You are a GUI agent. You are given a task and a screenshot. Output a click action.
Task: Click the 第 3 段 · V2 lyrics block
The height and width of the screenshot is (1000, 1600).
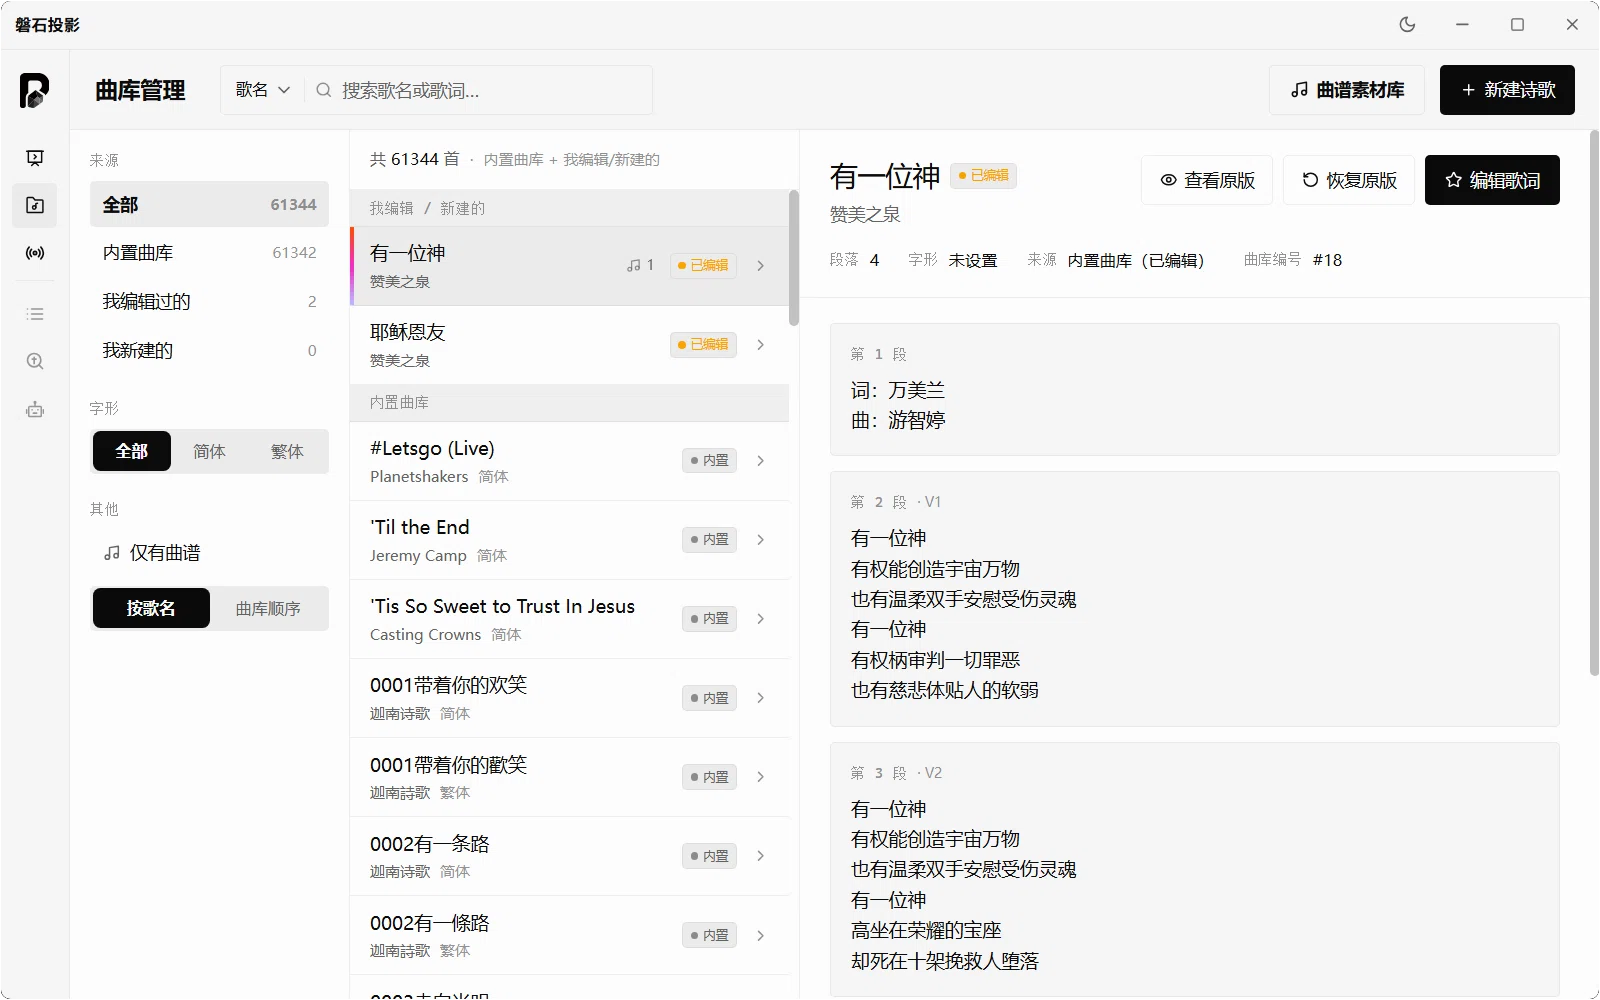(x=1194, y=869)
